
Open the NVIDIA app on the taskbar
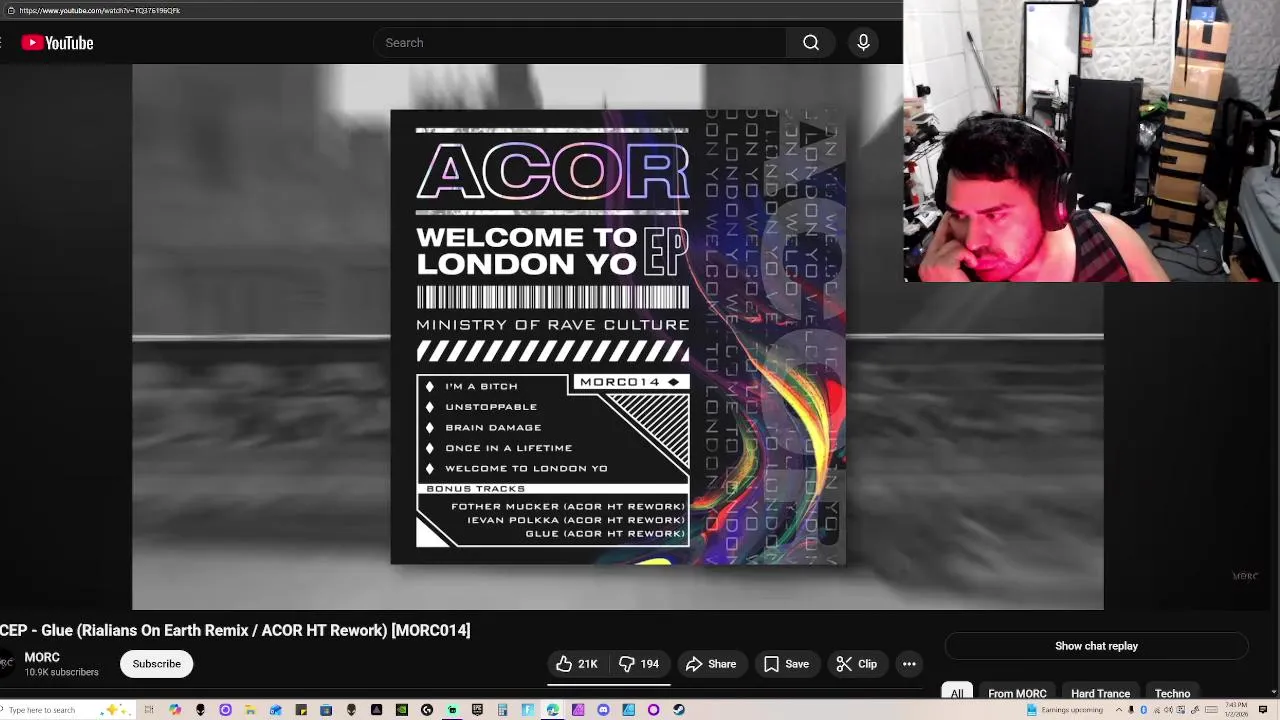click(402, 710)
